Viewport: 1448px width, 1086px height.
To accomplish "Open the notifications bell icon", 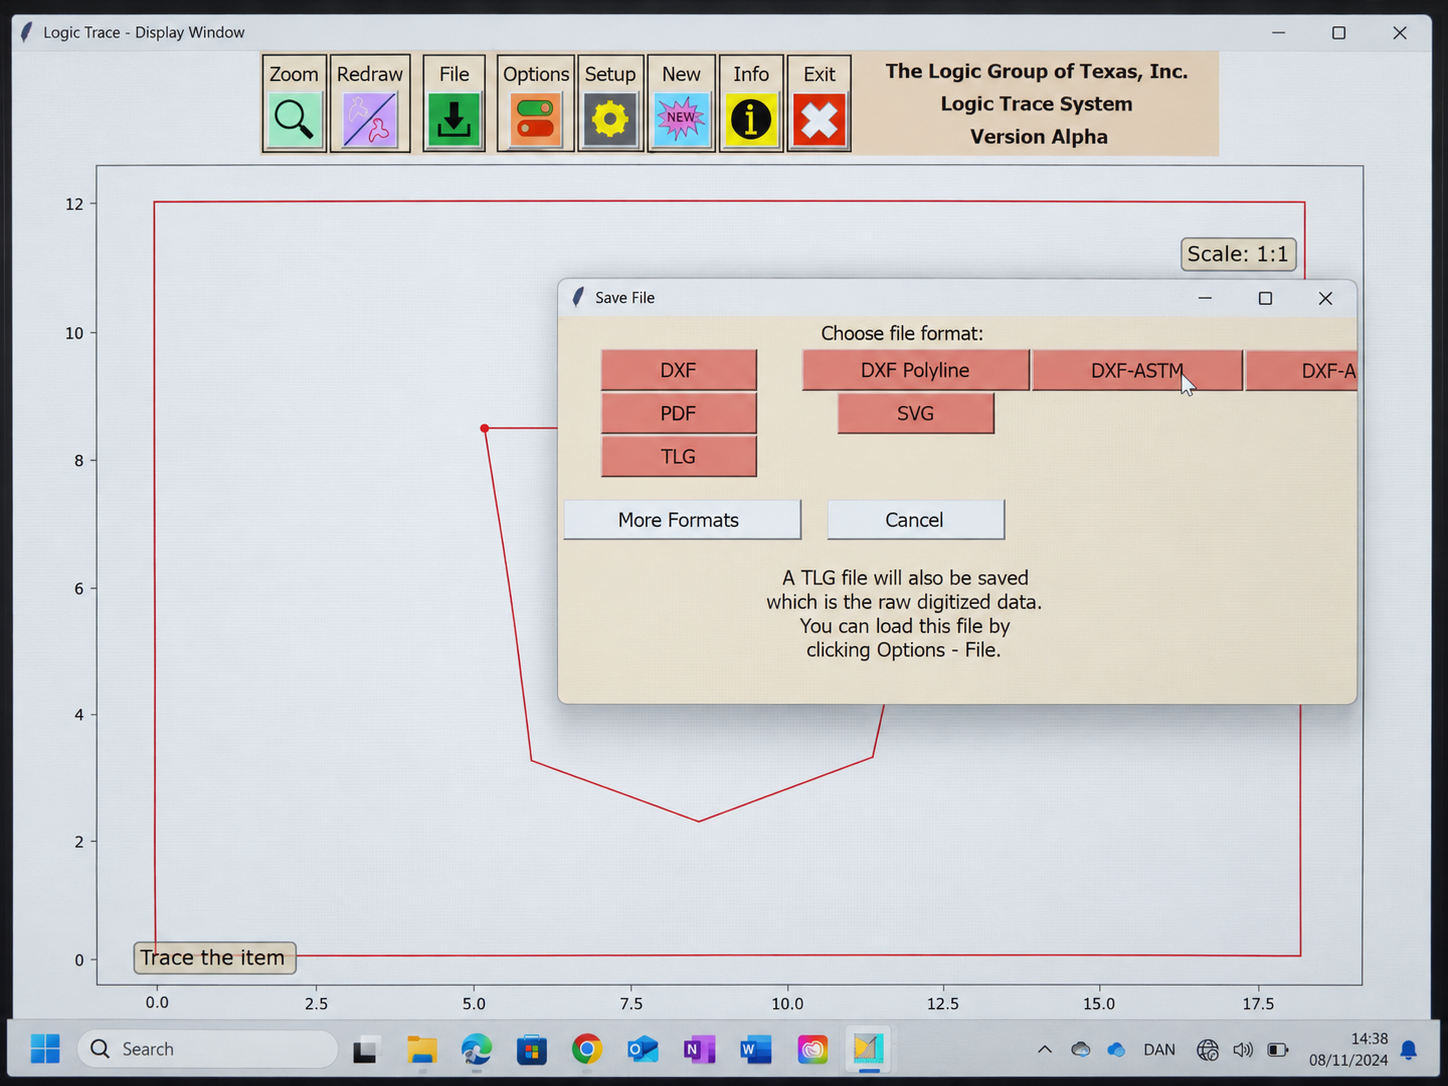I will 1409,1049.
